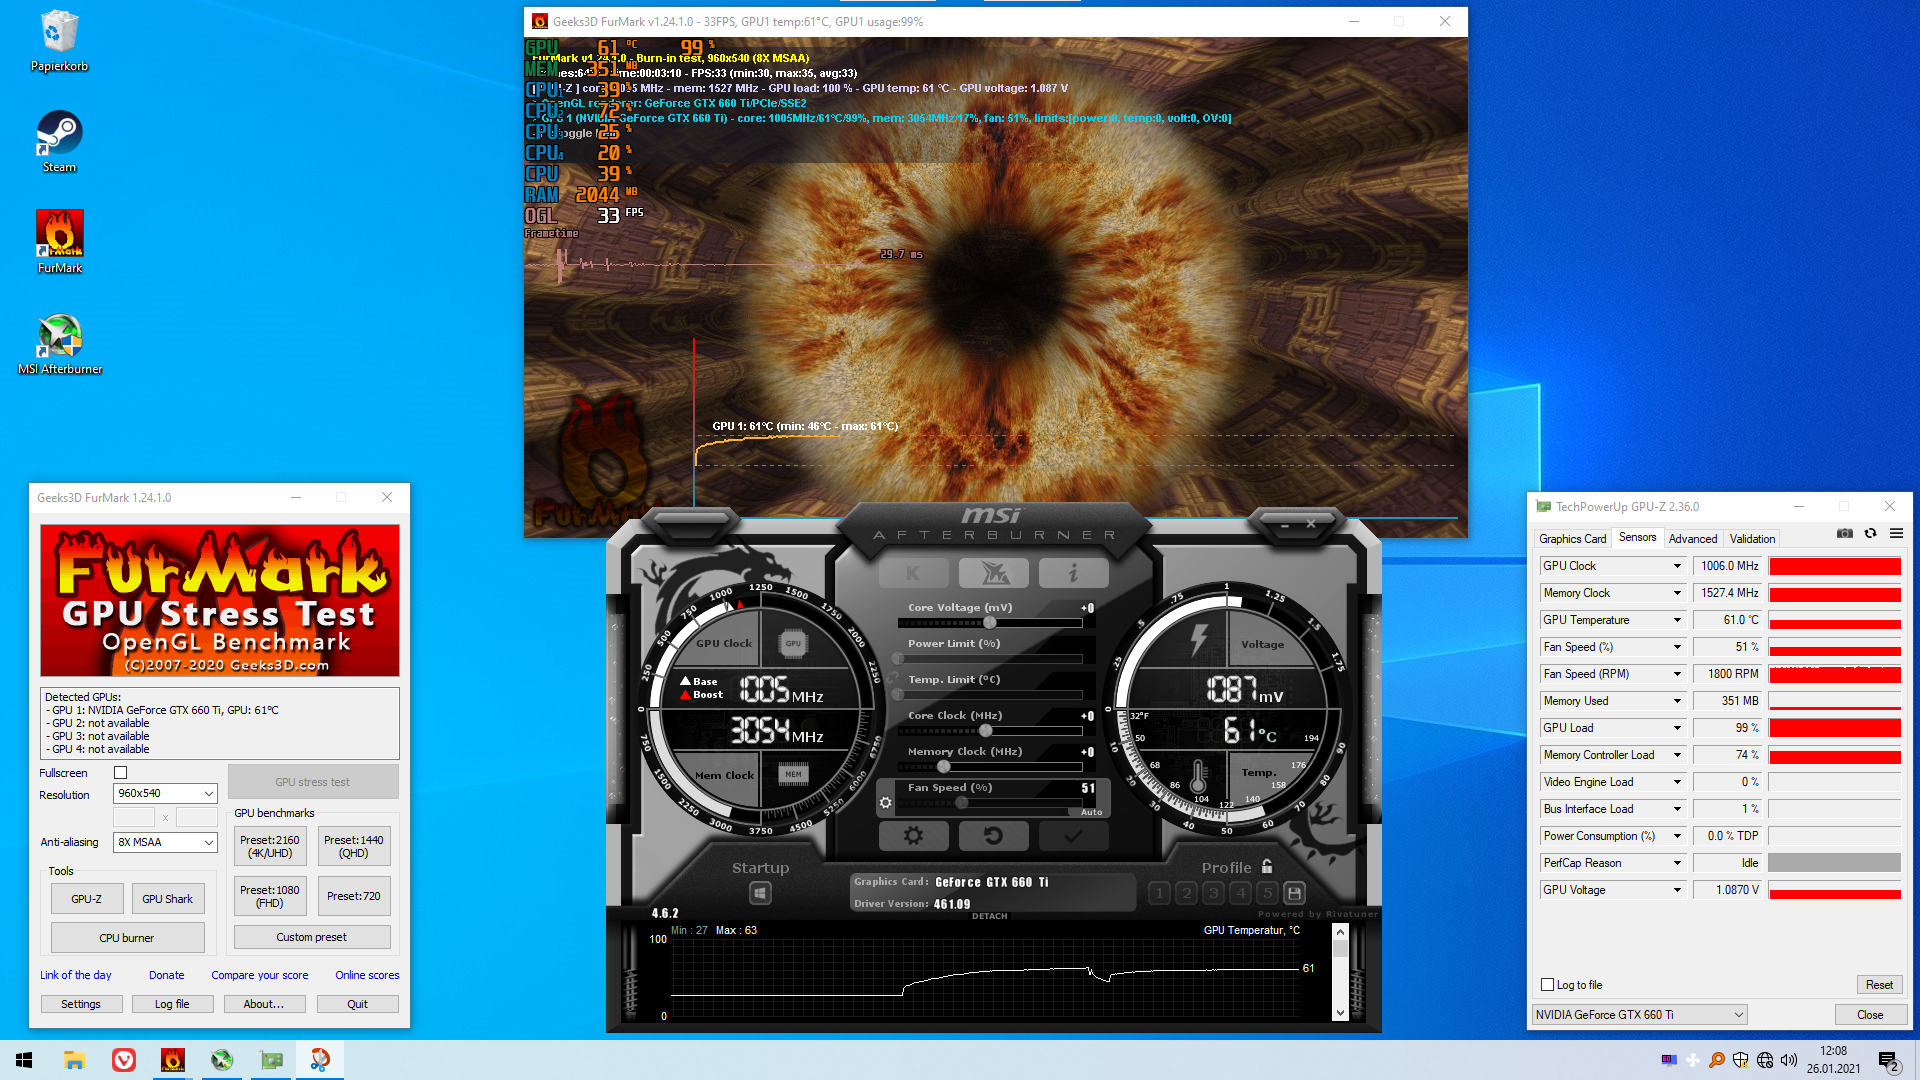Open the Compare your score link
This screenshot has width=1920, height=1080.
pos(259,975)
